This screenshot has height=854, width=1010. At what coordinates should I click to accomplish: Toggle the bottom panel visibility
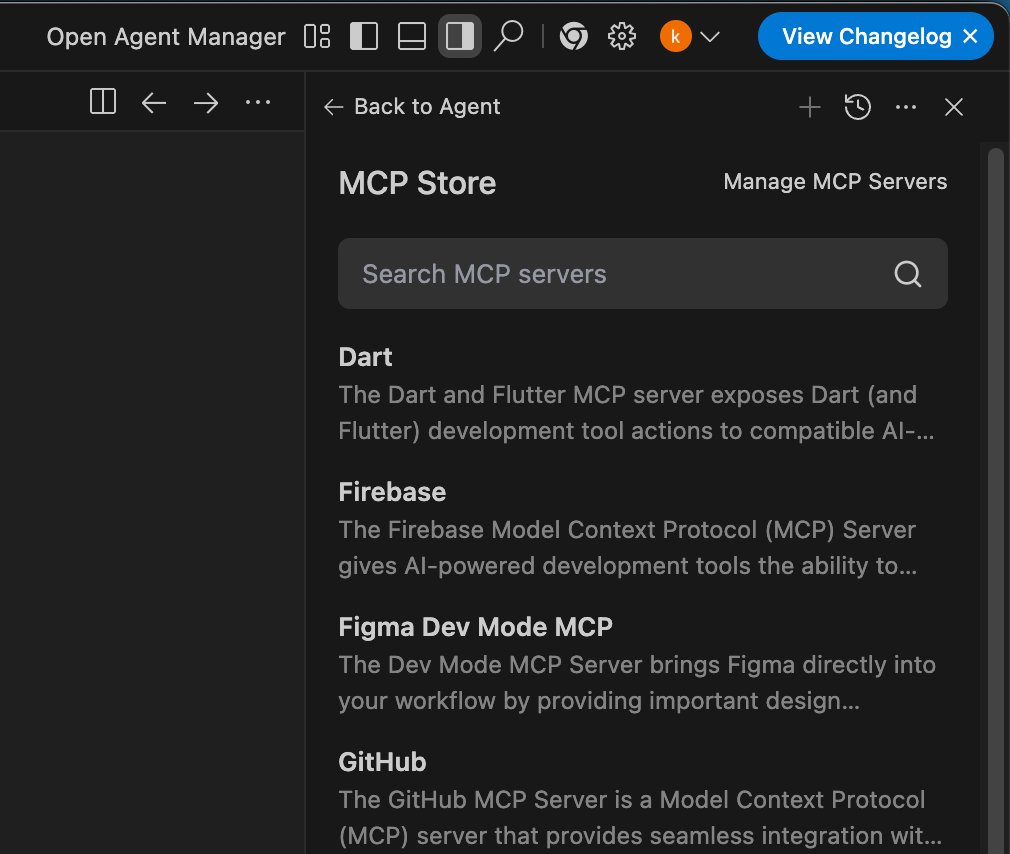coord(412,37)
